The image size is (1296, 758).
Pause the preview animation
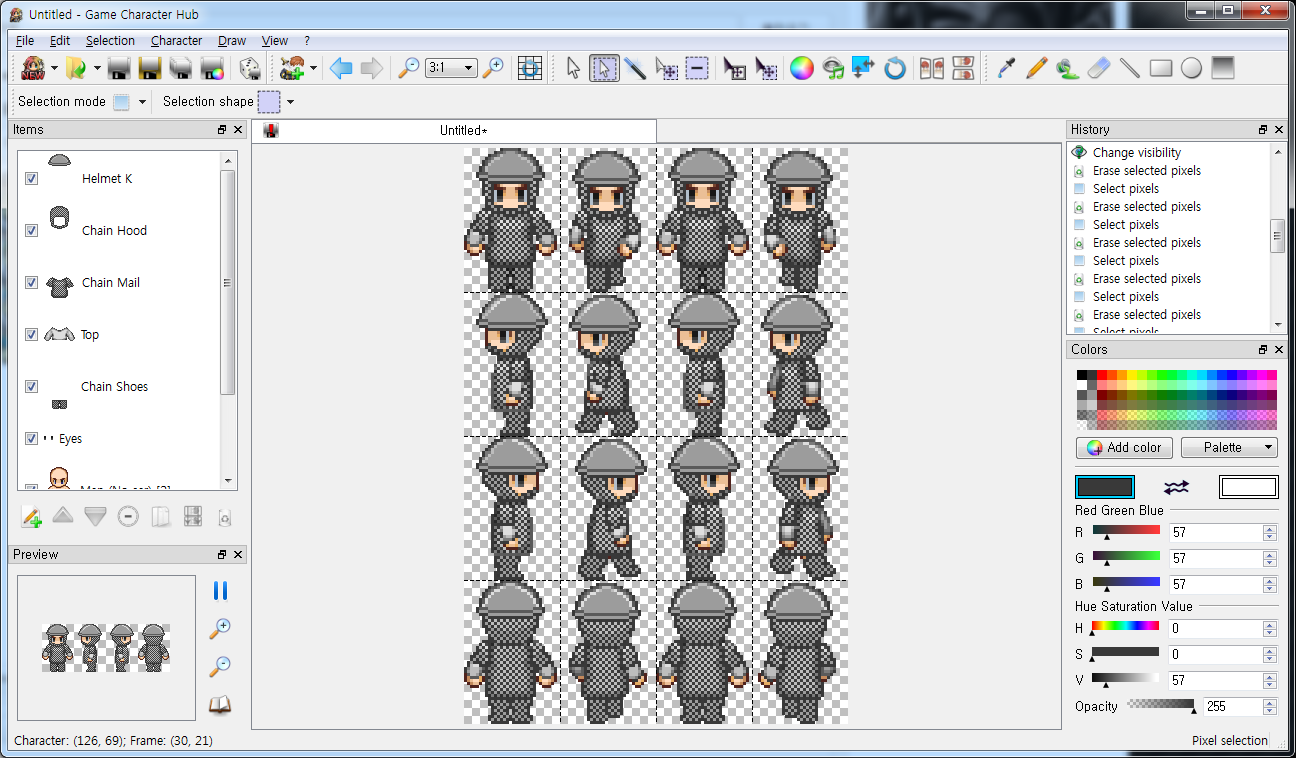coord(220,591)
